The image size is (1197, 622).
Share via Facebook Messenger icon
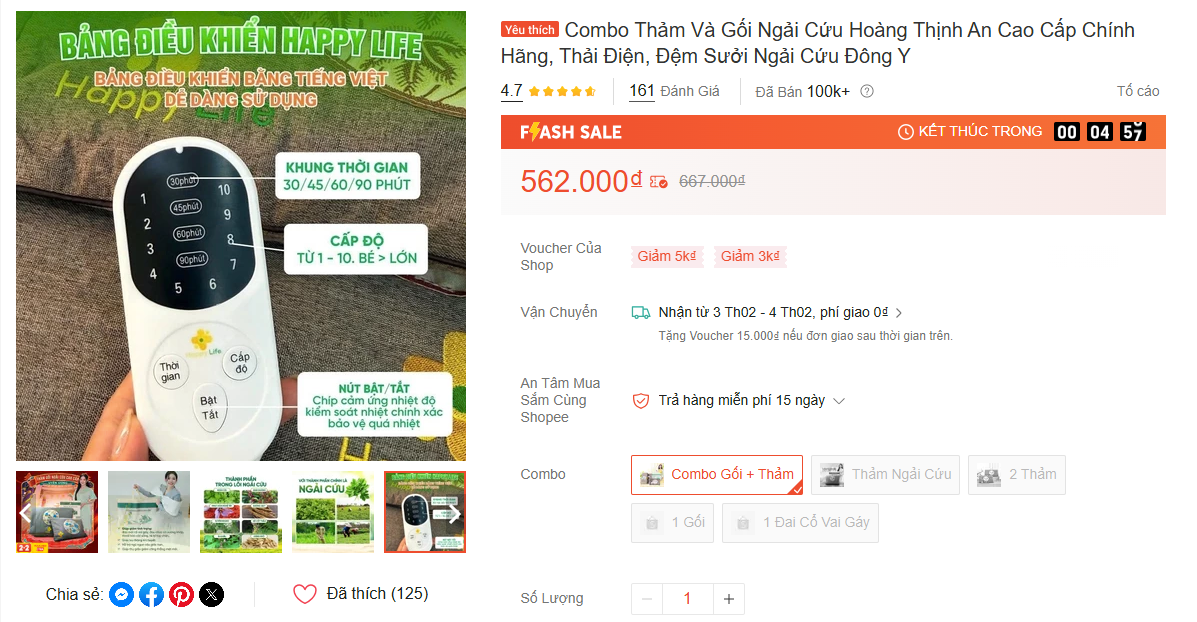point(121,594)
